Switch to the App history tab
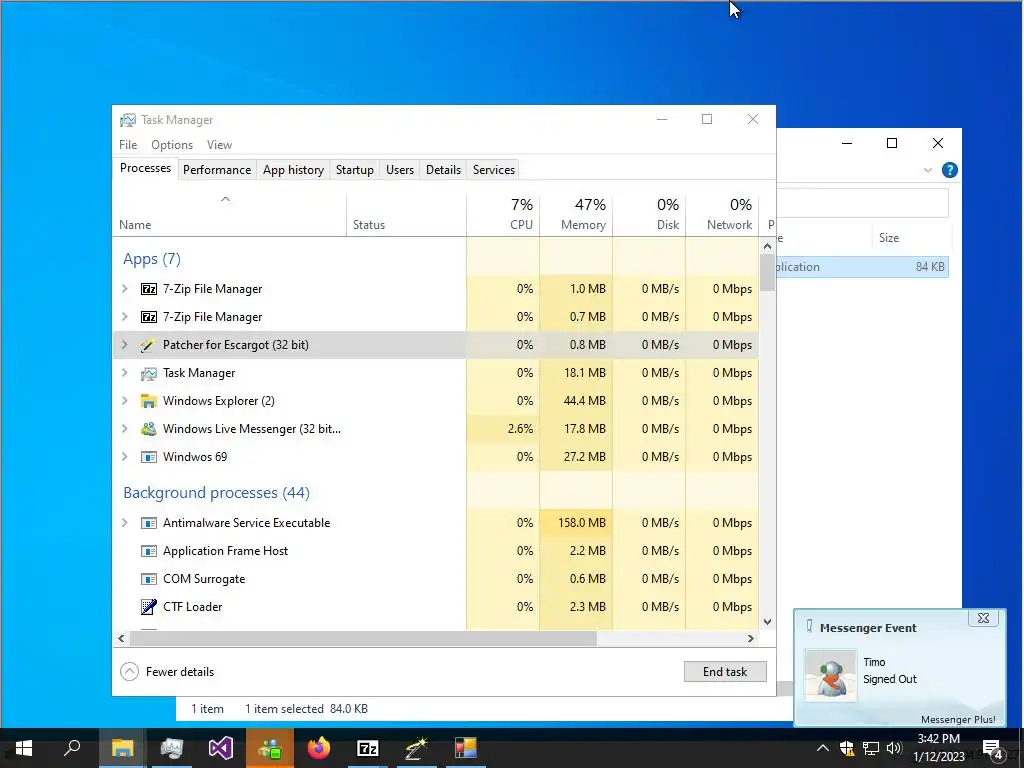The width and height of the screenshot is (1024, 768). click(x=293, y=170)
